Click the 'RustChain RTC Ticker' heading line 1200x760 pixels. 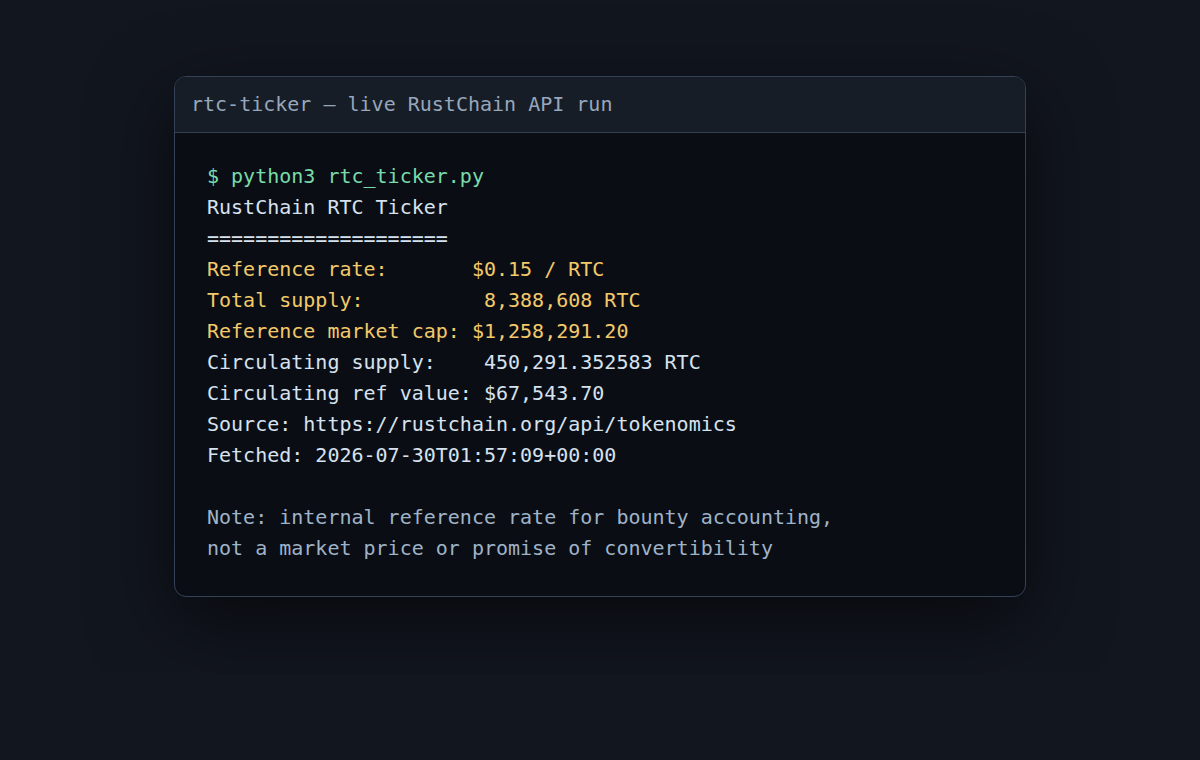click(327, 208)
